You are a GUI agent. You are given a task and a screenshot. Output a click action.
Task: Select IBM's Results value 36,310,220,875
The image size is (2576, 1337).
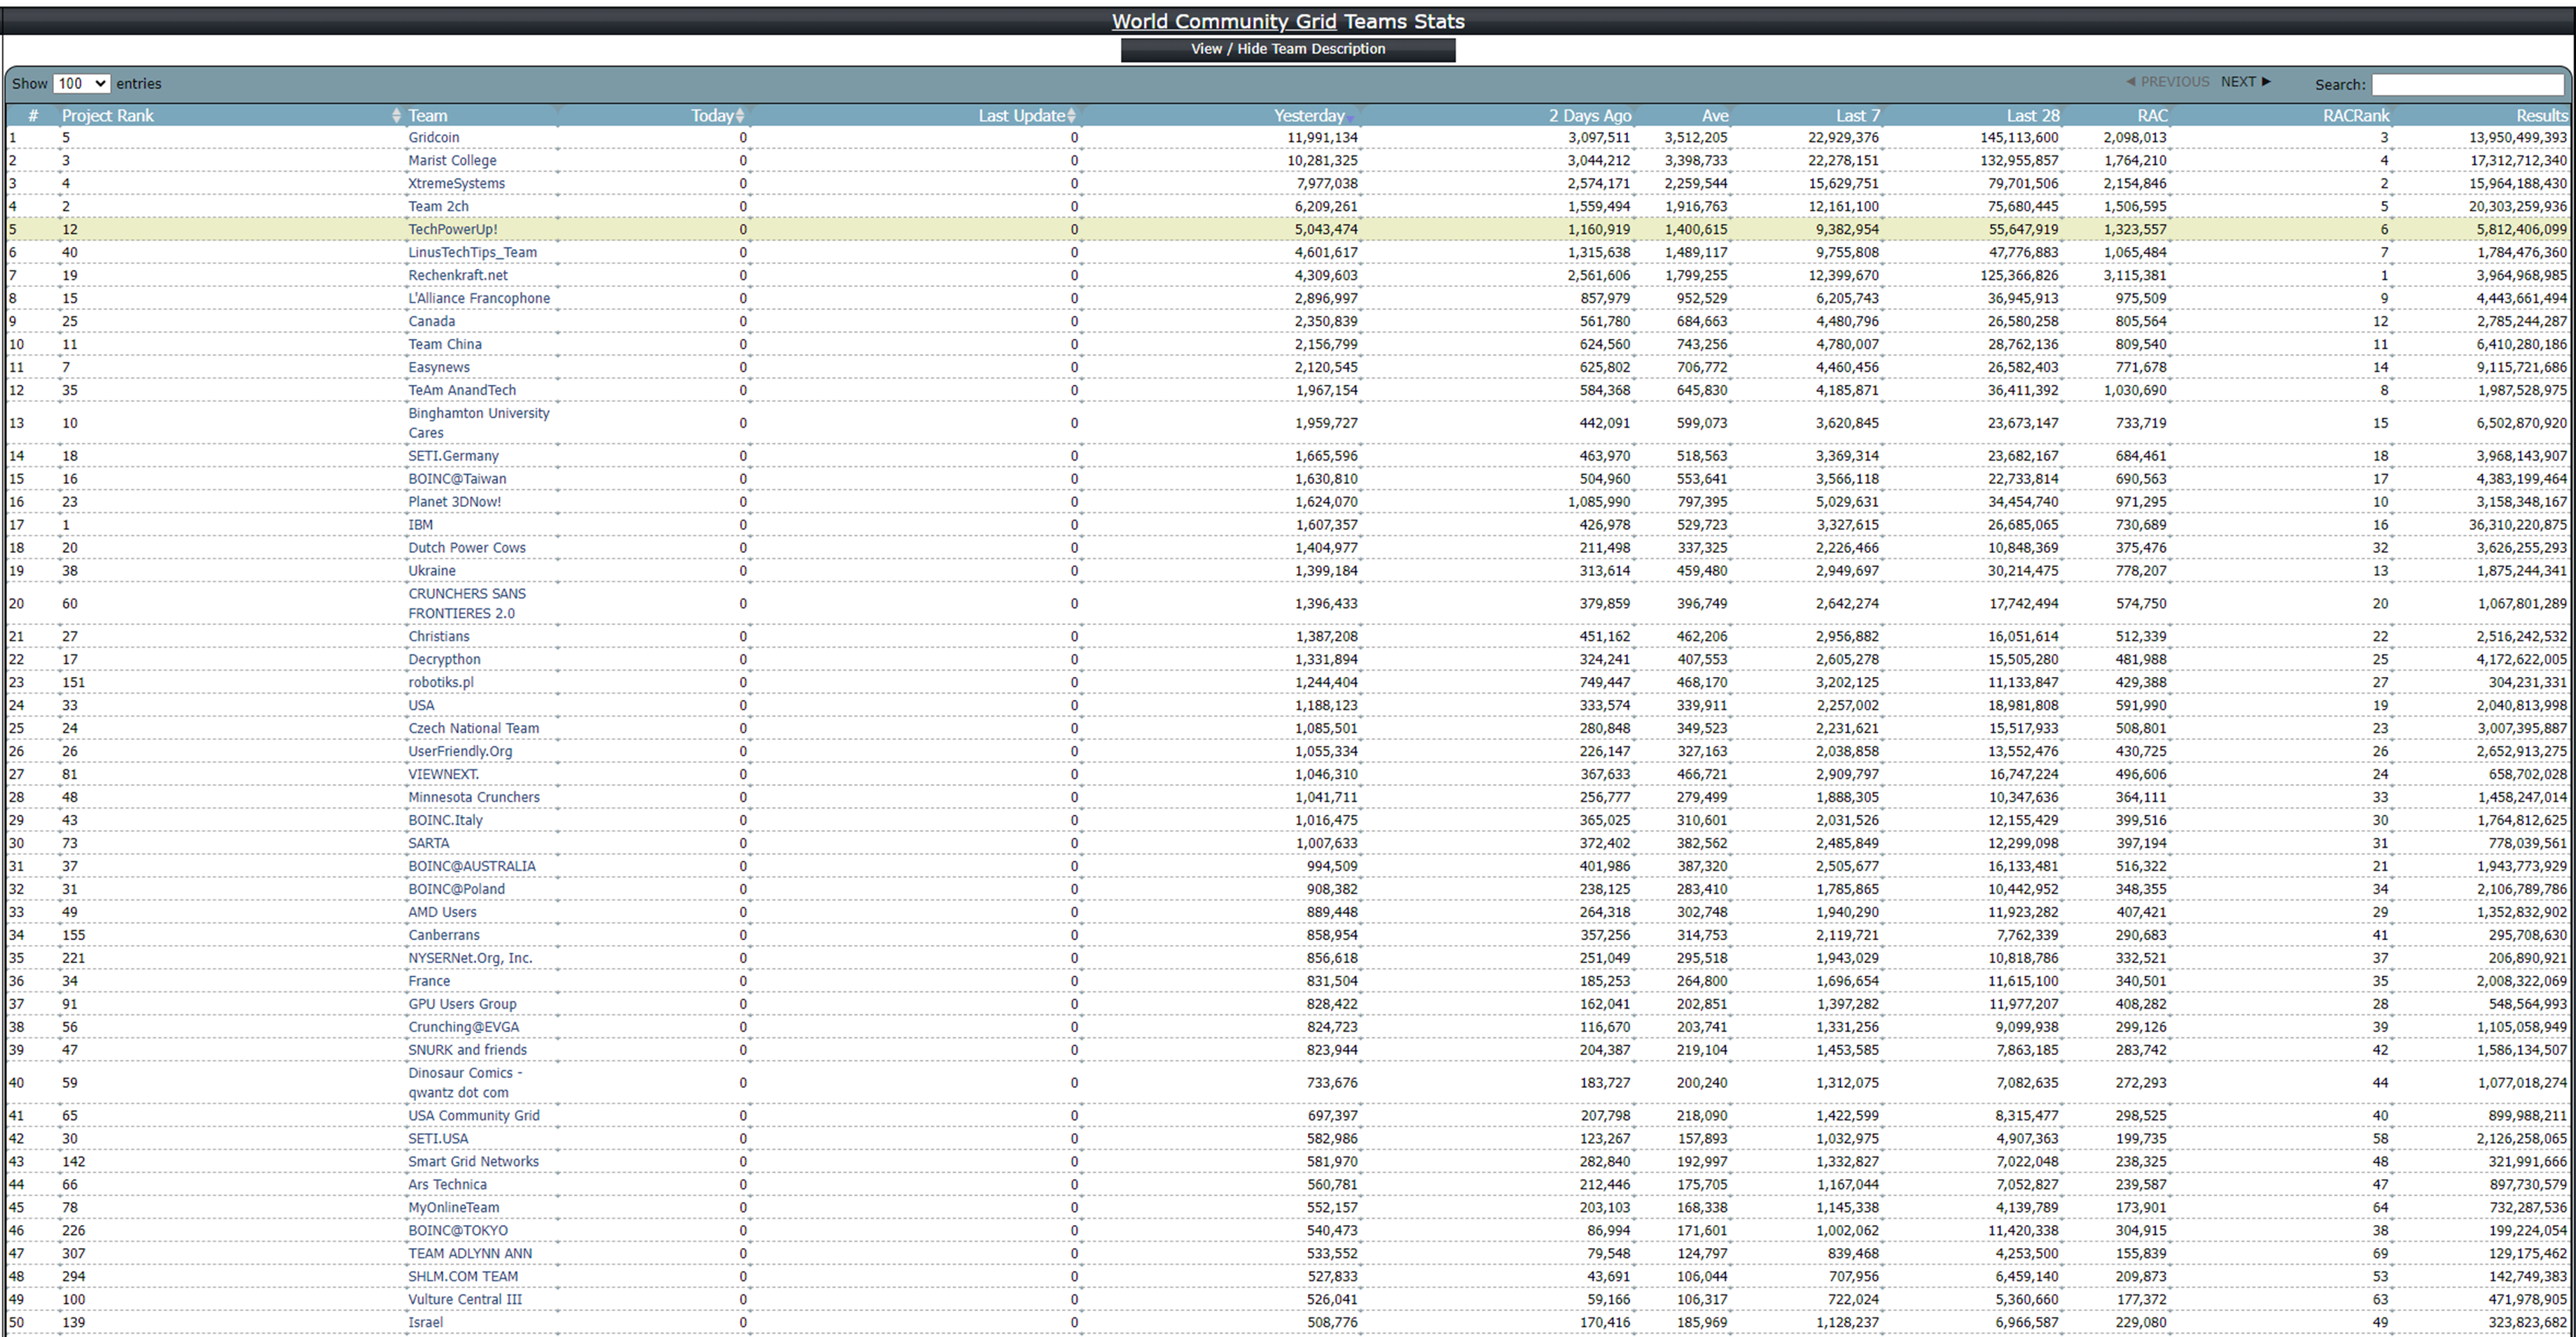point(2517,525)
